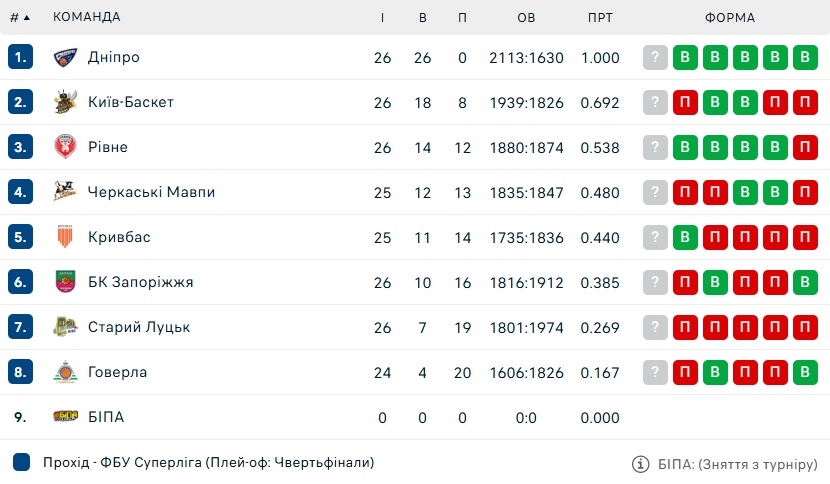830x484 pixels.
Task: Click the Київ-Баскет bee logo
Action: [66, 102]
